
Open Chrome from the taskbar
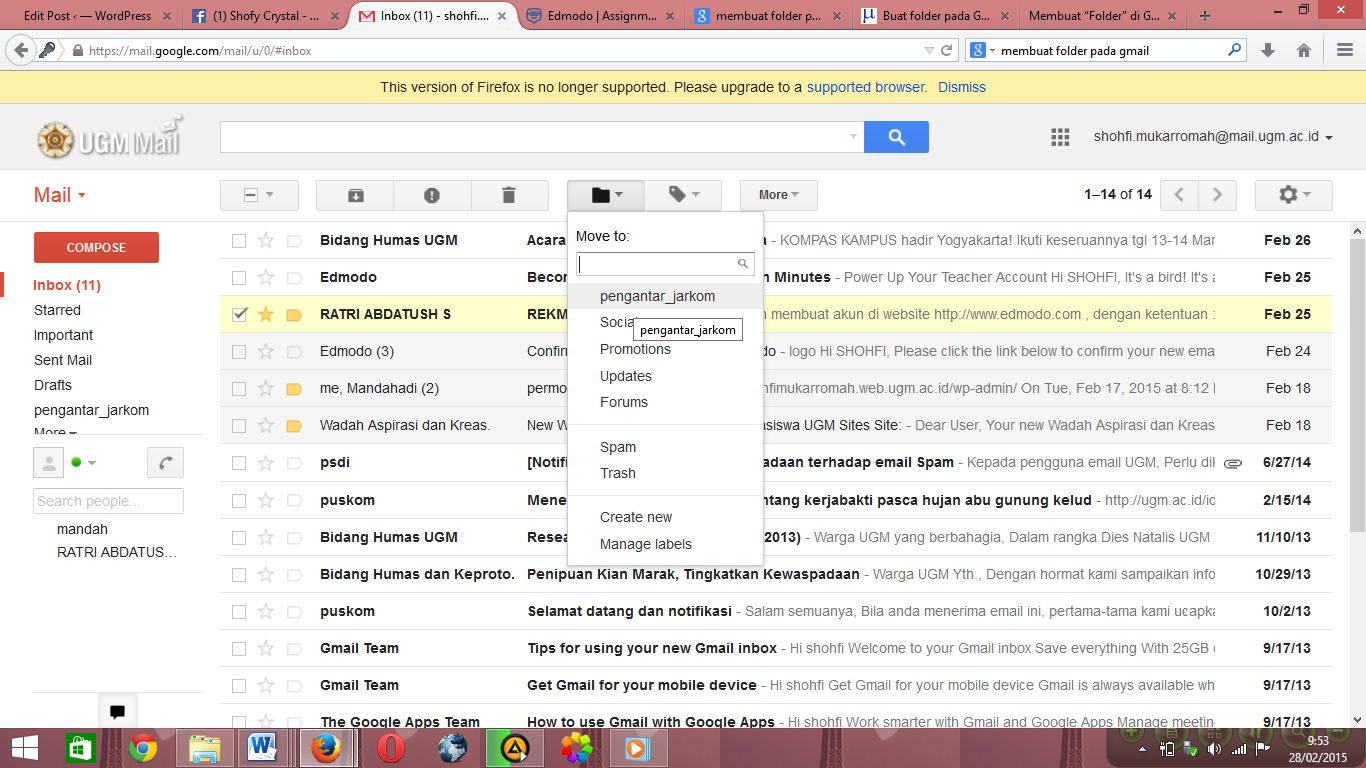coord(143,748)
